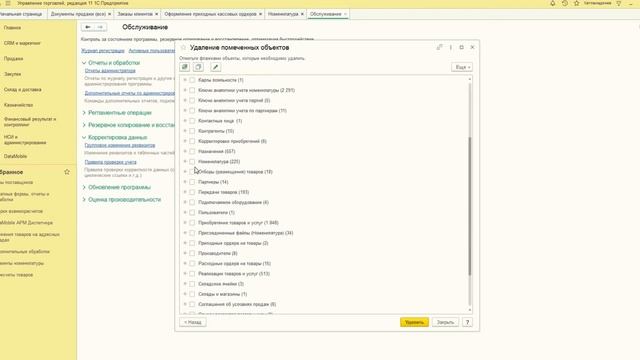Viewport: 640px width, 360px height.
Task: Close the Оформление приходных кассовых ордеров tab
Action: click(260, 14)
